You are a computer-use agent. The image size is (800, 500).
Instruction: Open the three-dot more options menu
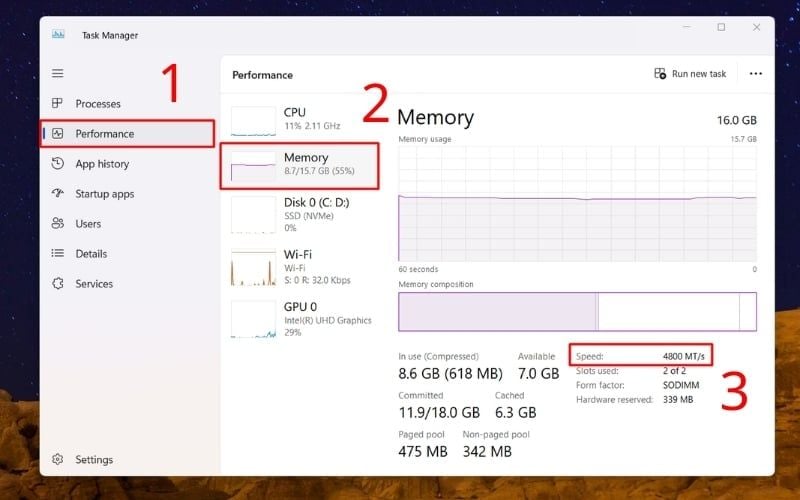(x=756, y=74)
